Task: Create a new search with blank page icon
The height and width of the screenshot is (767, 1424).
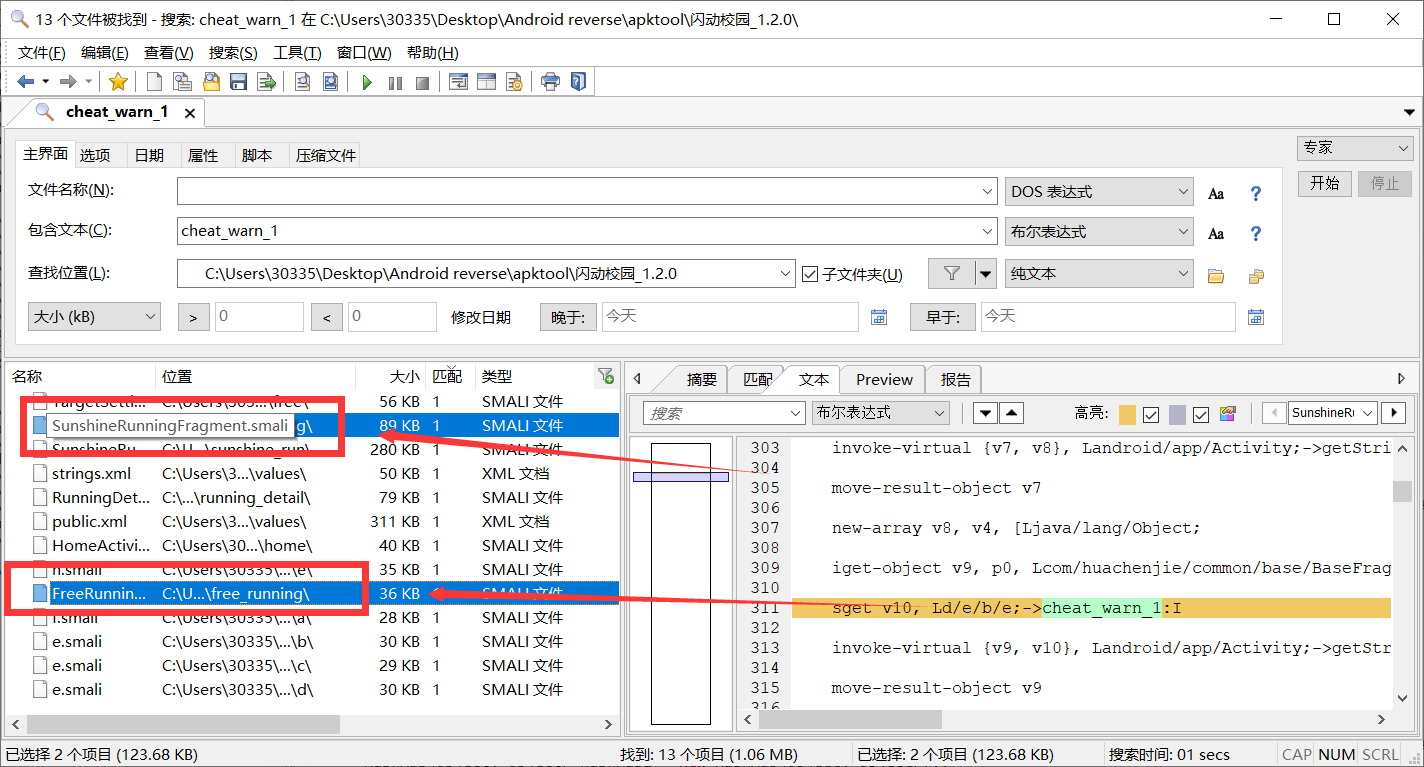Action: pyautogui.click(x=155, y=81)
